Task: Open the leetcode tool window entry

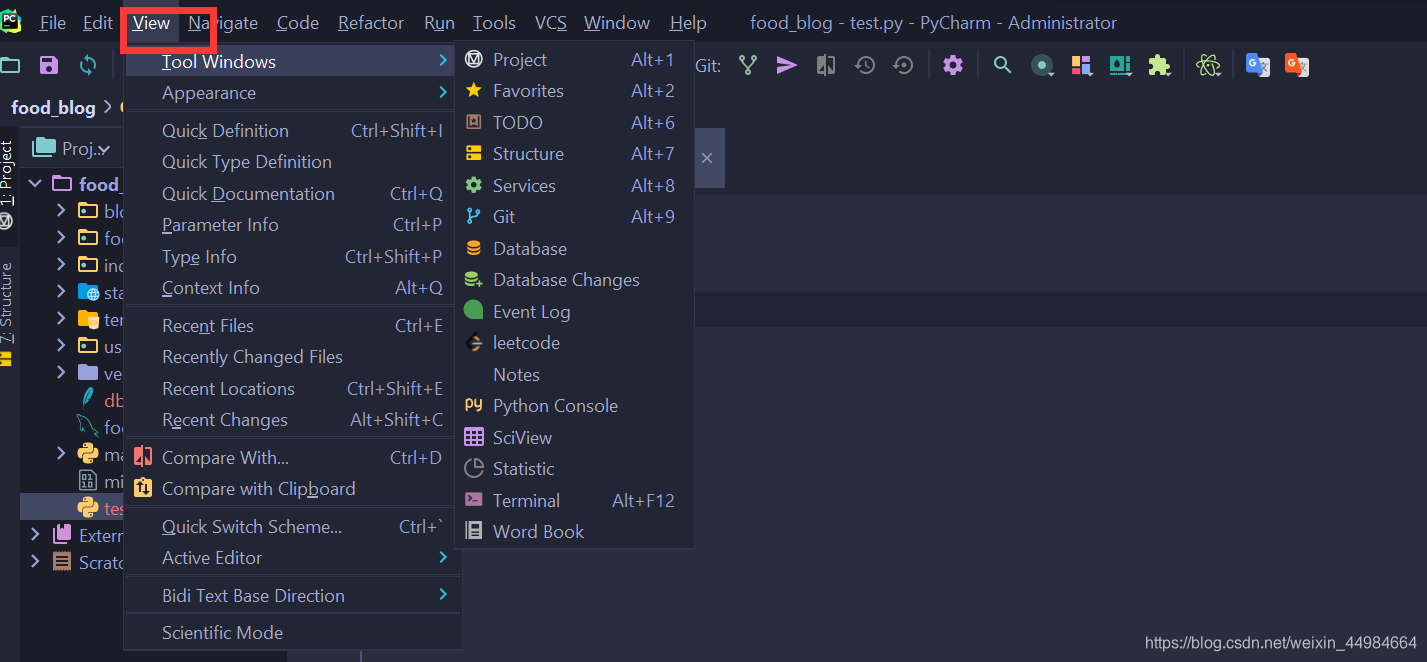Action: (x=574, y=343)
